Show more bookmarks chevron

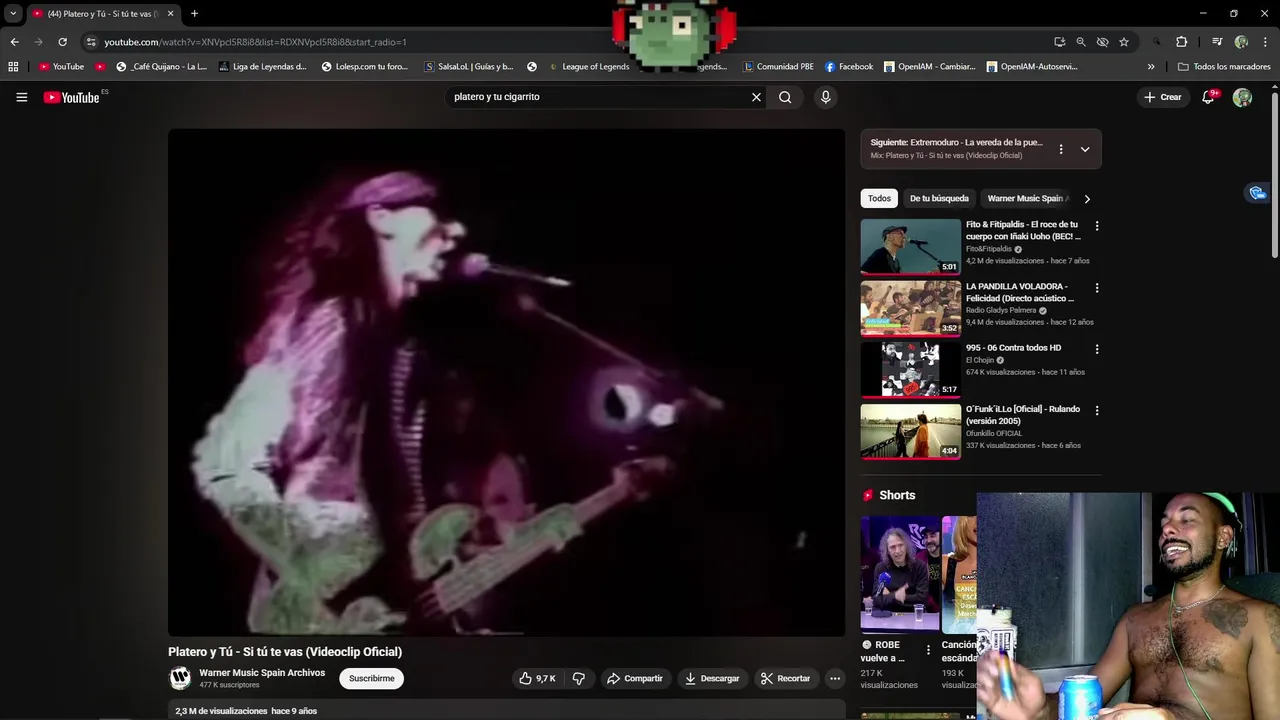pyautogui.click(x=1151, y=67)
